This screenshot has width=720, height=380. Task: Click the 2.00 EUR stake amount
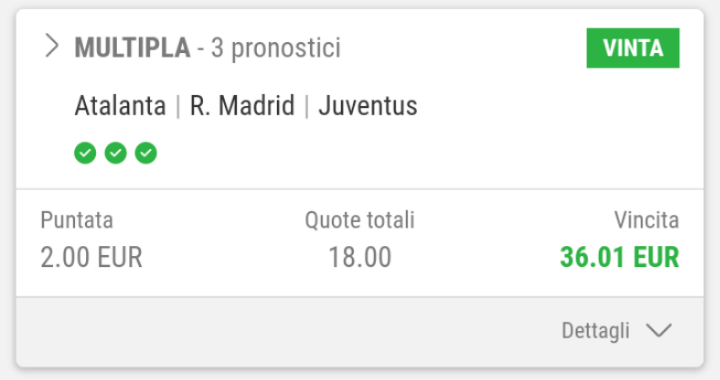tap(91, 257)
